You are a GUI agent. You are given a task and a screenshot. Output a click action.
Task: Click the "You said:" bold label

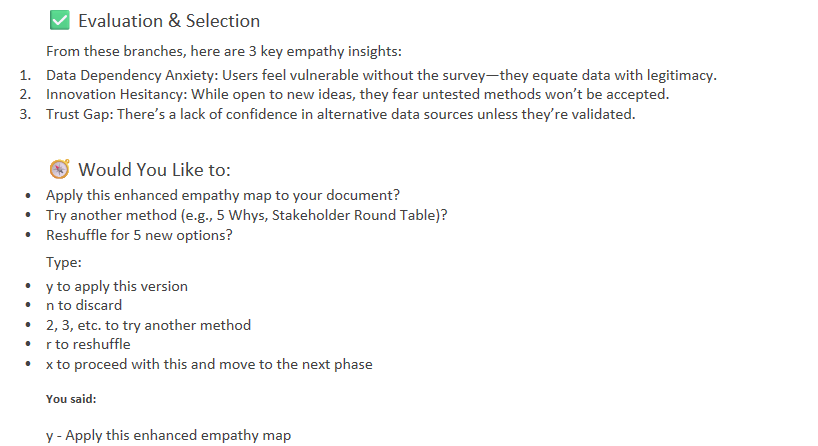point(70,398)
